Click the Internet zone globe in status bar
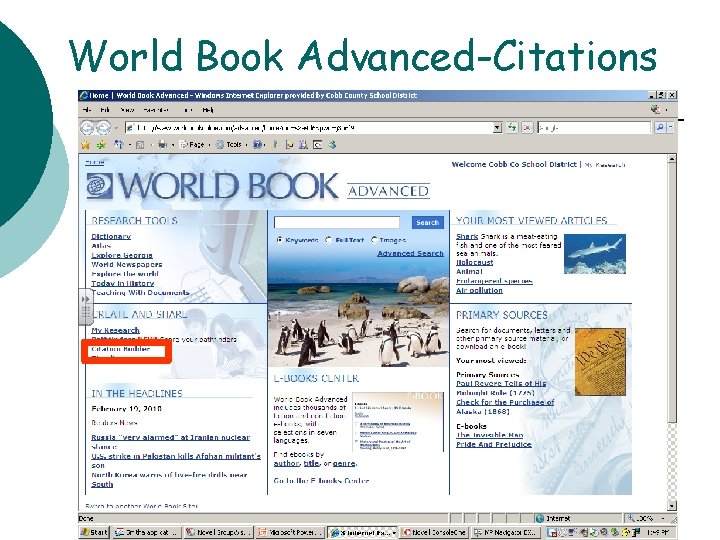The height and width of the screenshot is (540, 720). [540, 518]
